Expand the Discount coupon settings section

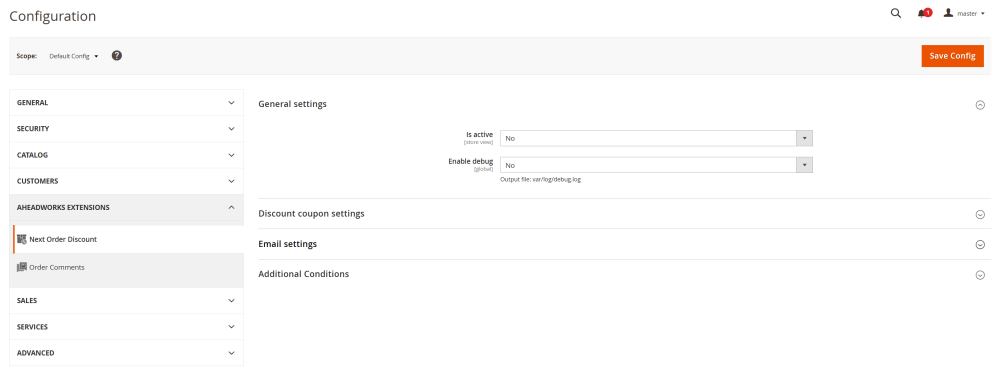click(x=980, y=215)
